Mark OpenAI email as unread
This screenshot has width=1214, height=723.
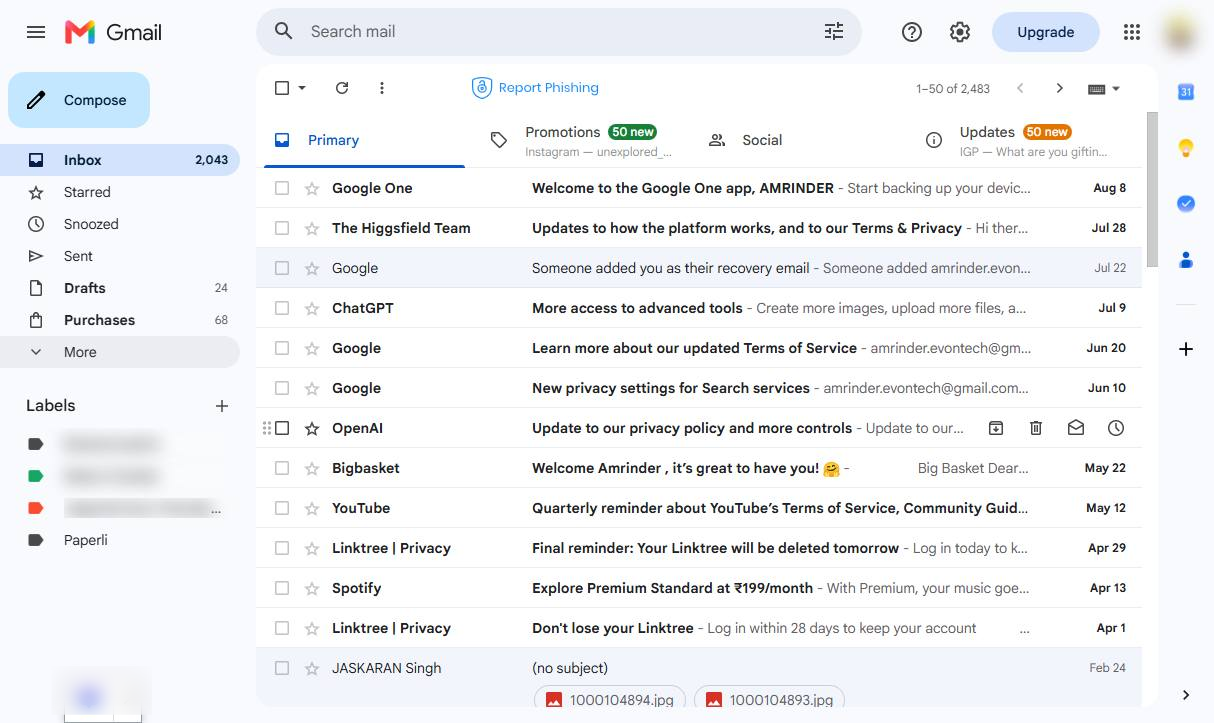pyautogui.click(x=1076, y=428)
